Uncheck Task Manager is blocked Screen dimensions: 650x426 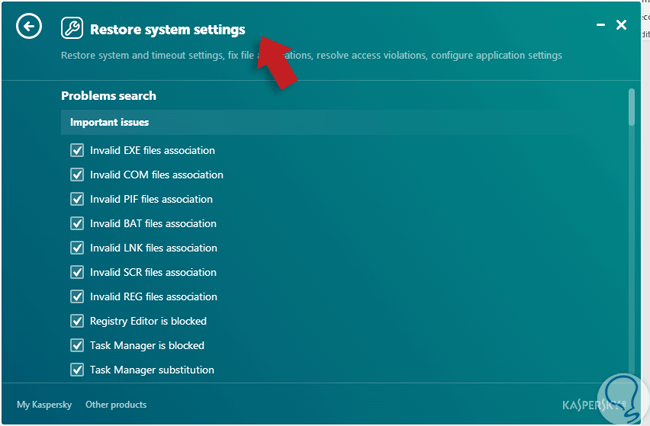tap(77, 345)
